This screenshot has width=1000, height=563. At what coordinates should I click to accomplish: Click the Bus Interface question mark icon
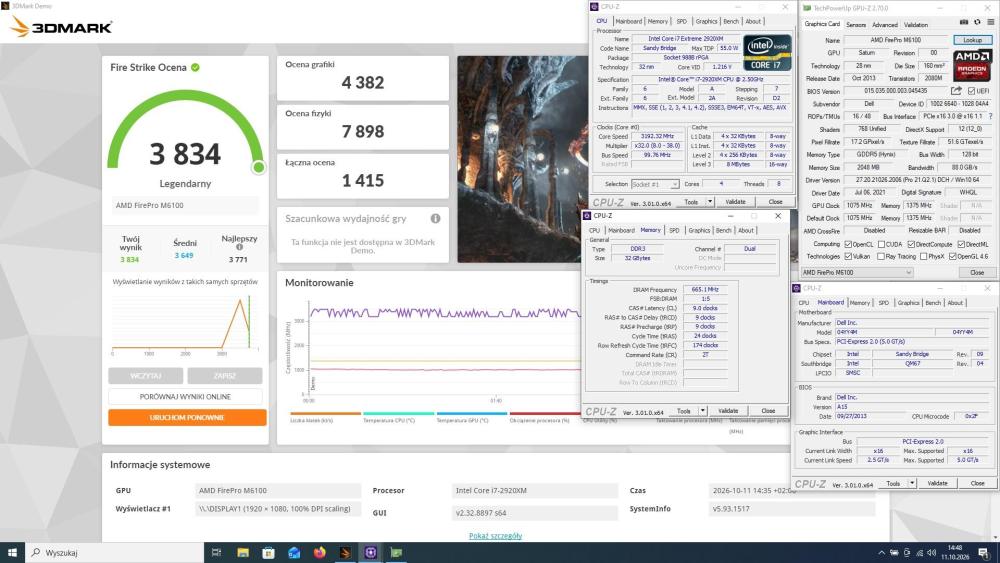click(x=990, y=117)
